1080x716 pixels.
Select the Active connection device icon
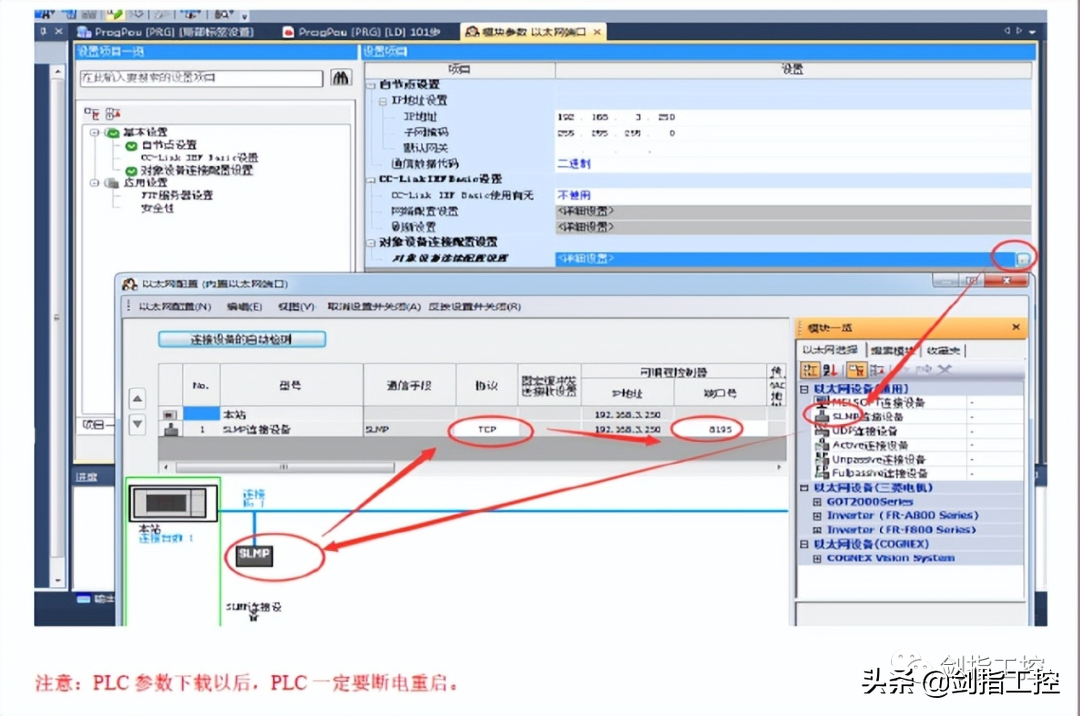click(822, 445)
